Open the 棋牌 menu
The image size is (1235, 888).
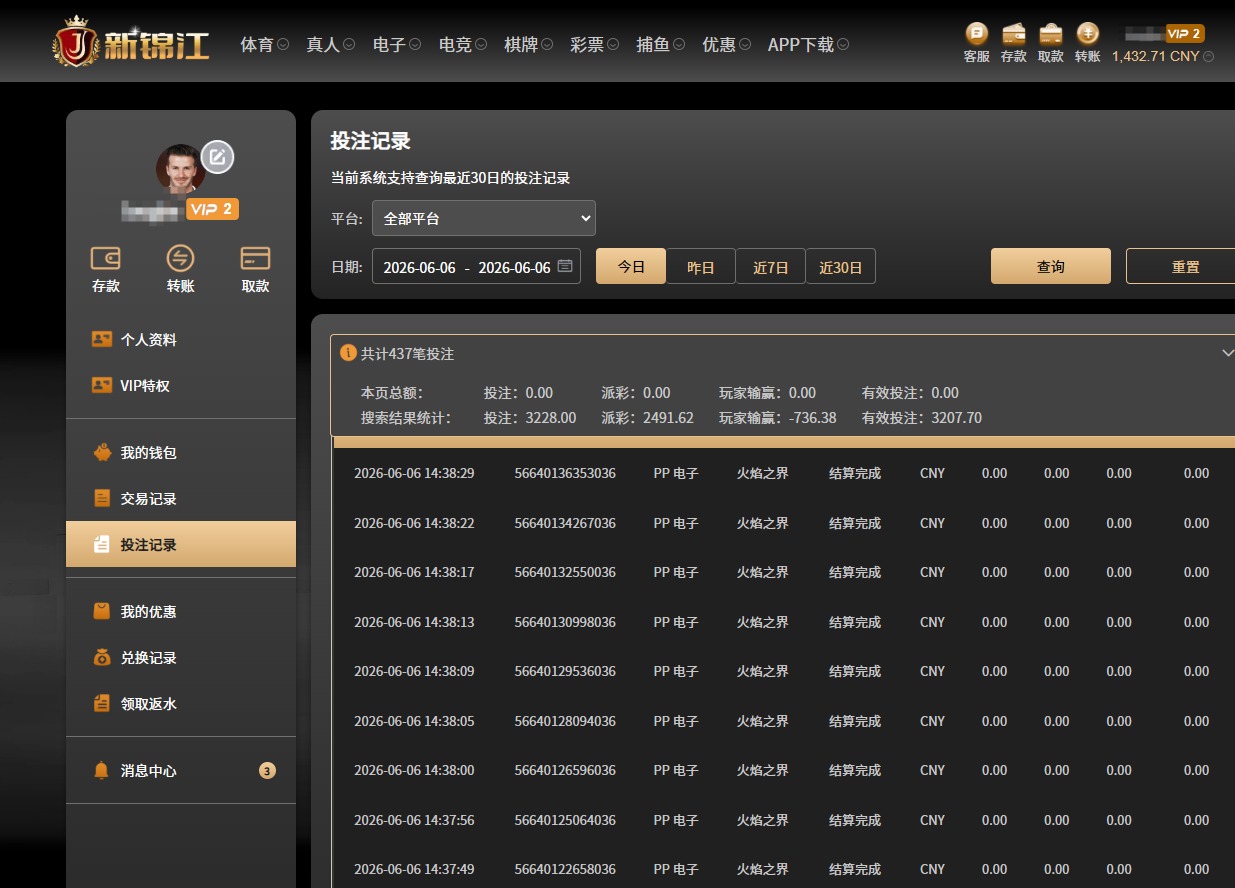click(529, 45)
